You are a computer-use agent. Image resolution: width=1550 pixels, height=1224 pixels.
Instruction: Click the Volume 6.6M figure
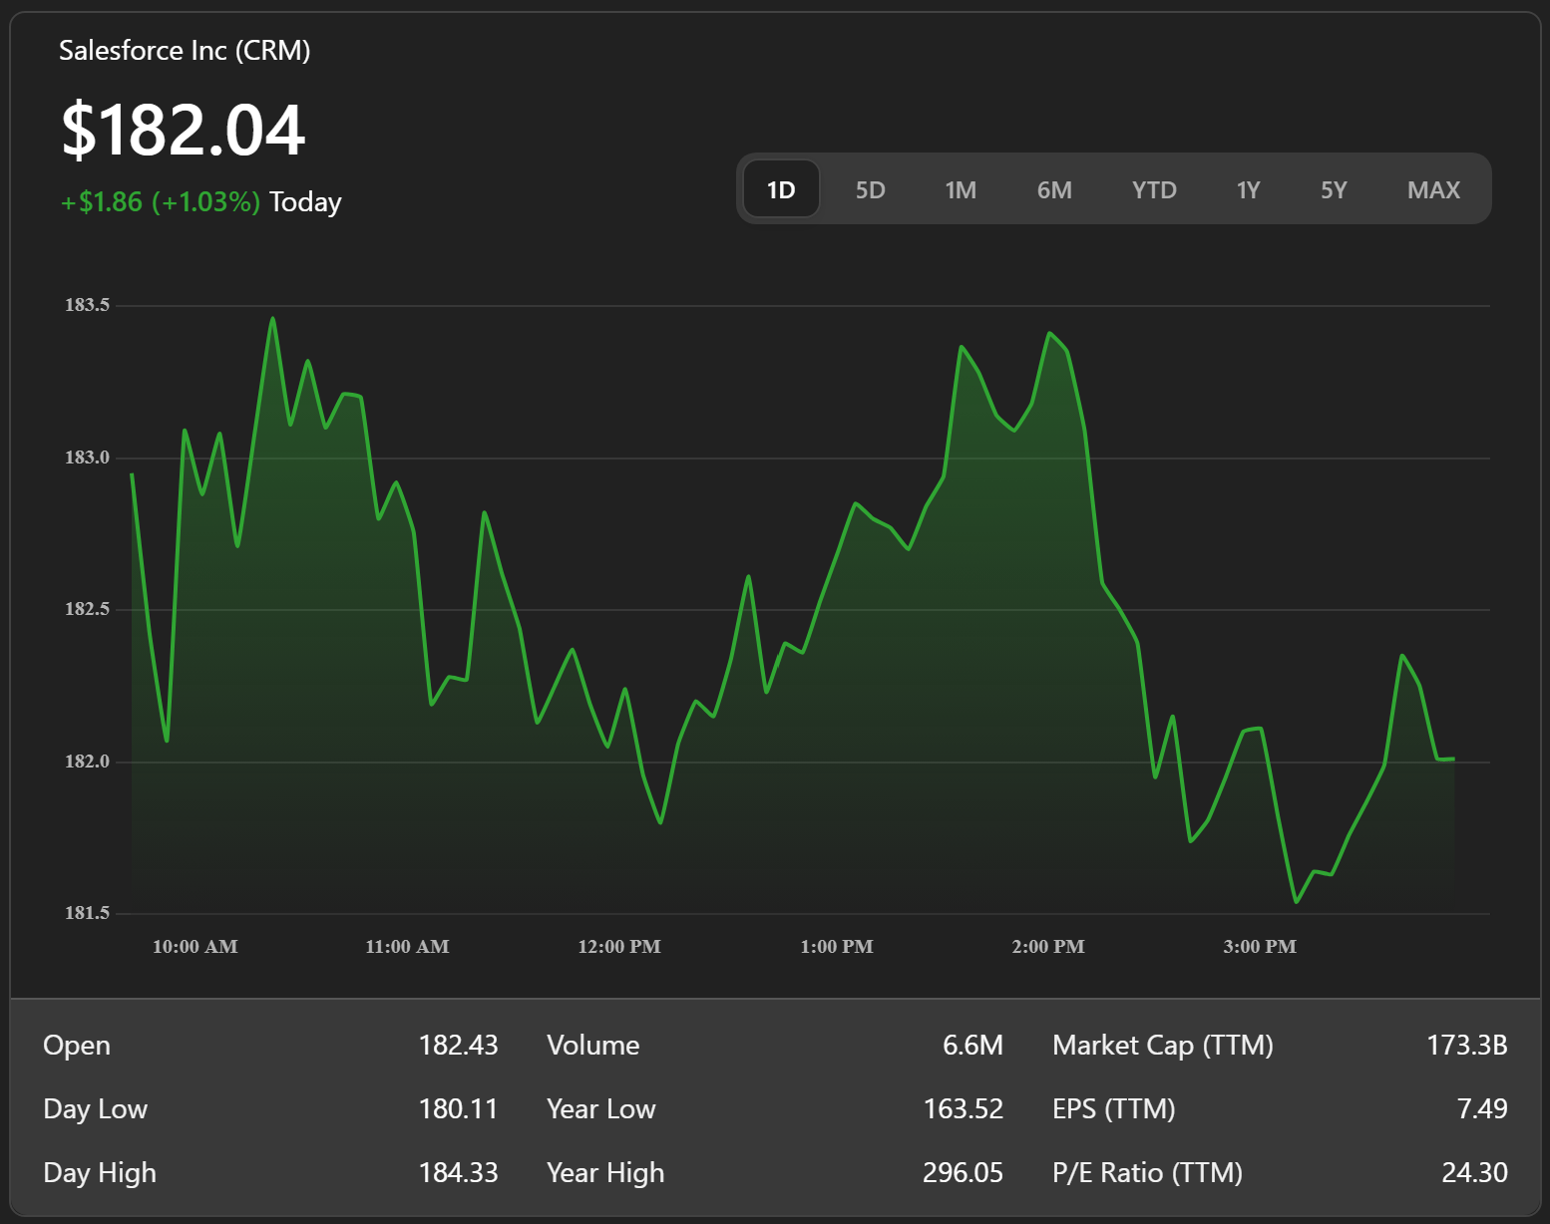[x=972, y=1045]
